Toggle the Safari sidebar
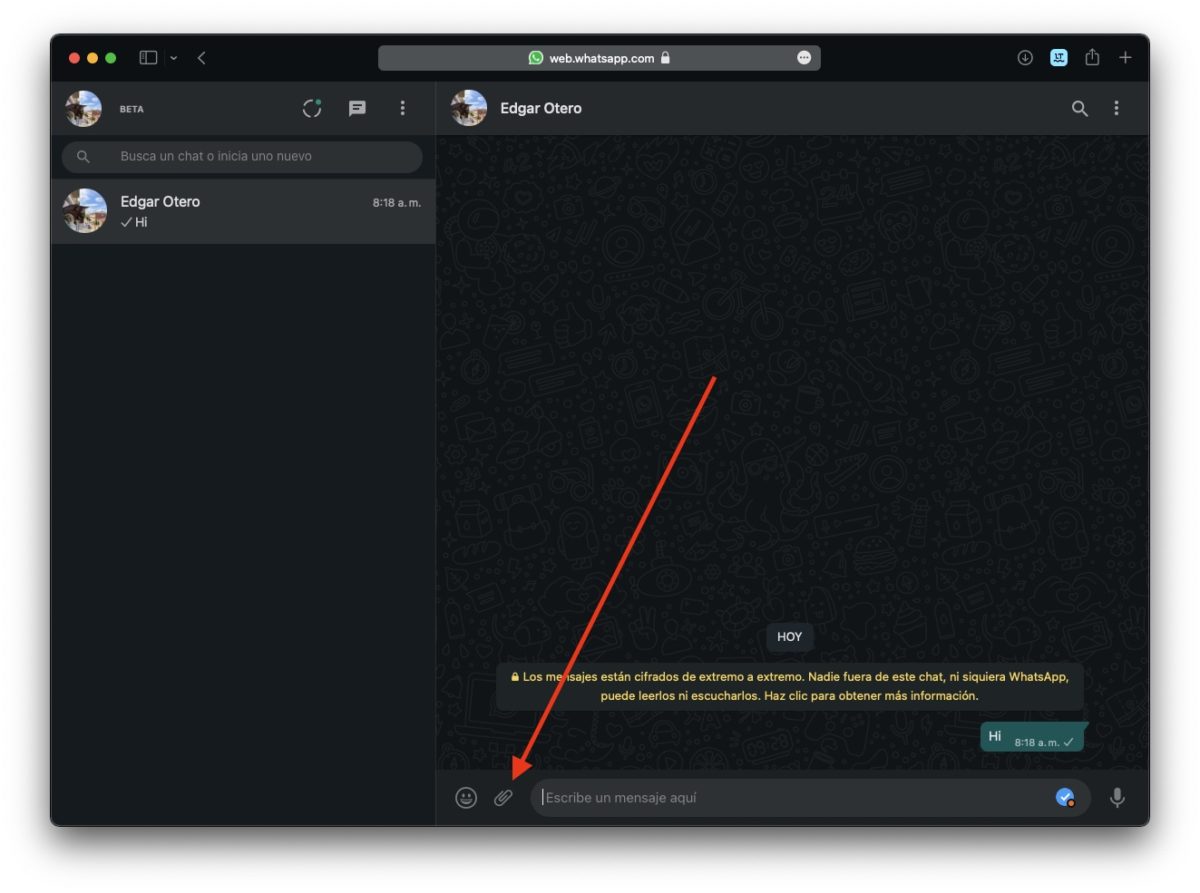The image size is (1200, 893). coord(148,58)
